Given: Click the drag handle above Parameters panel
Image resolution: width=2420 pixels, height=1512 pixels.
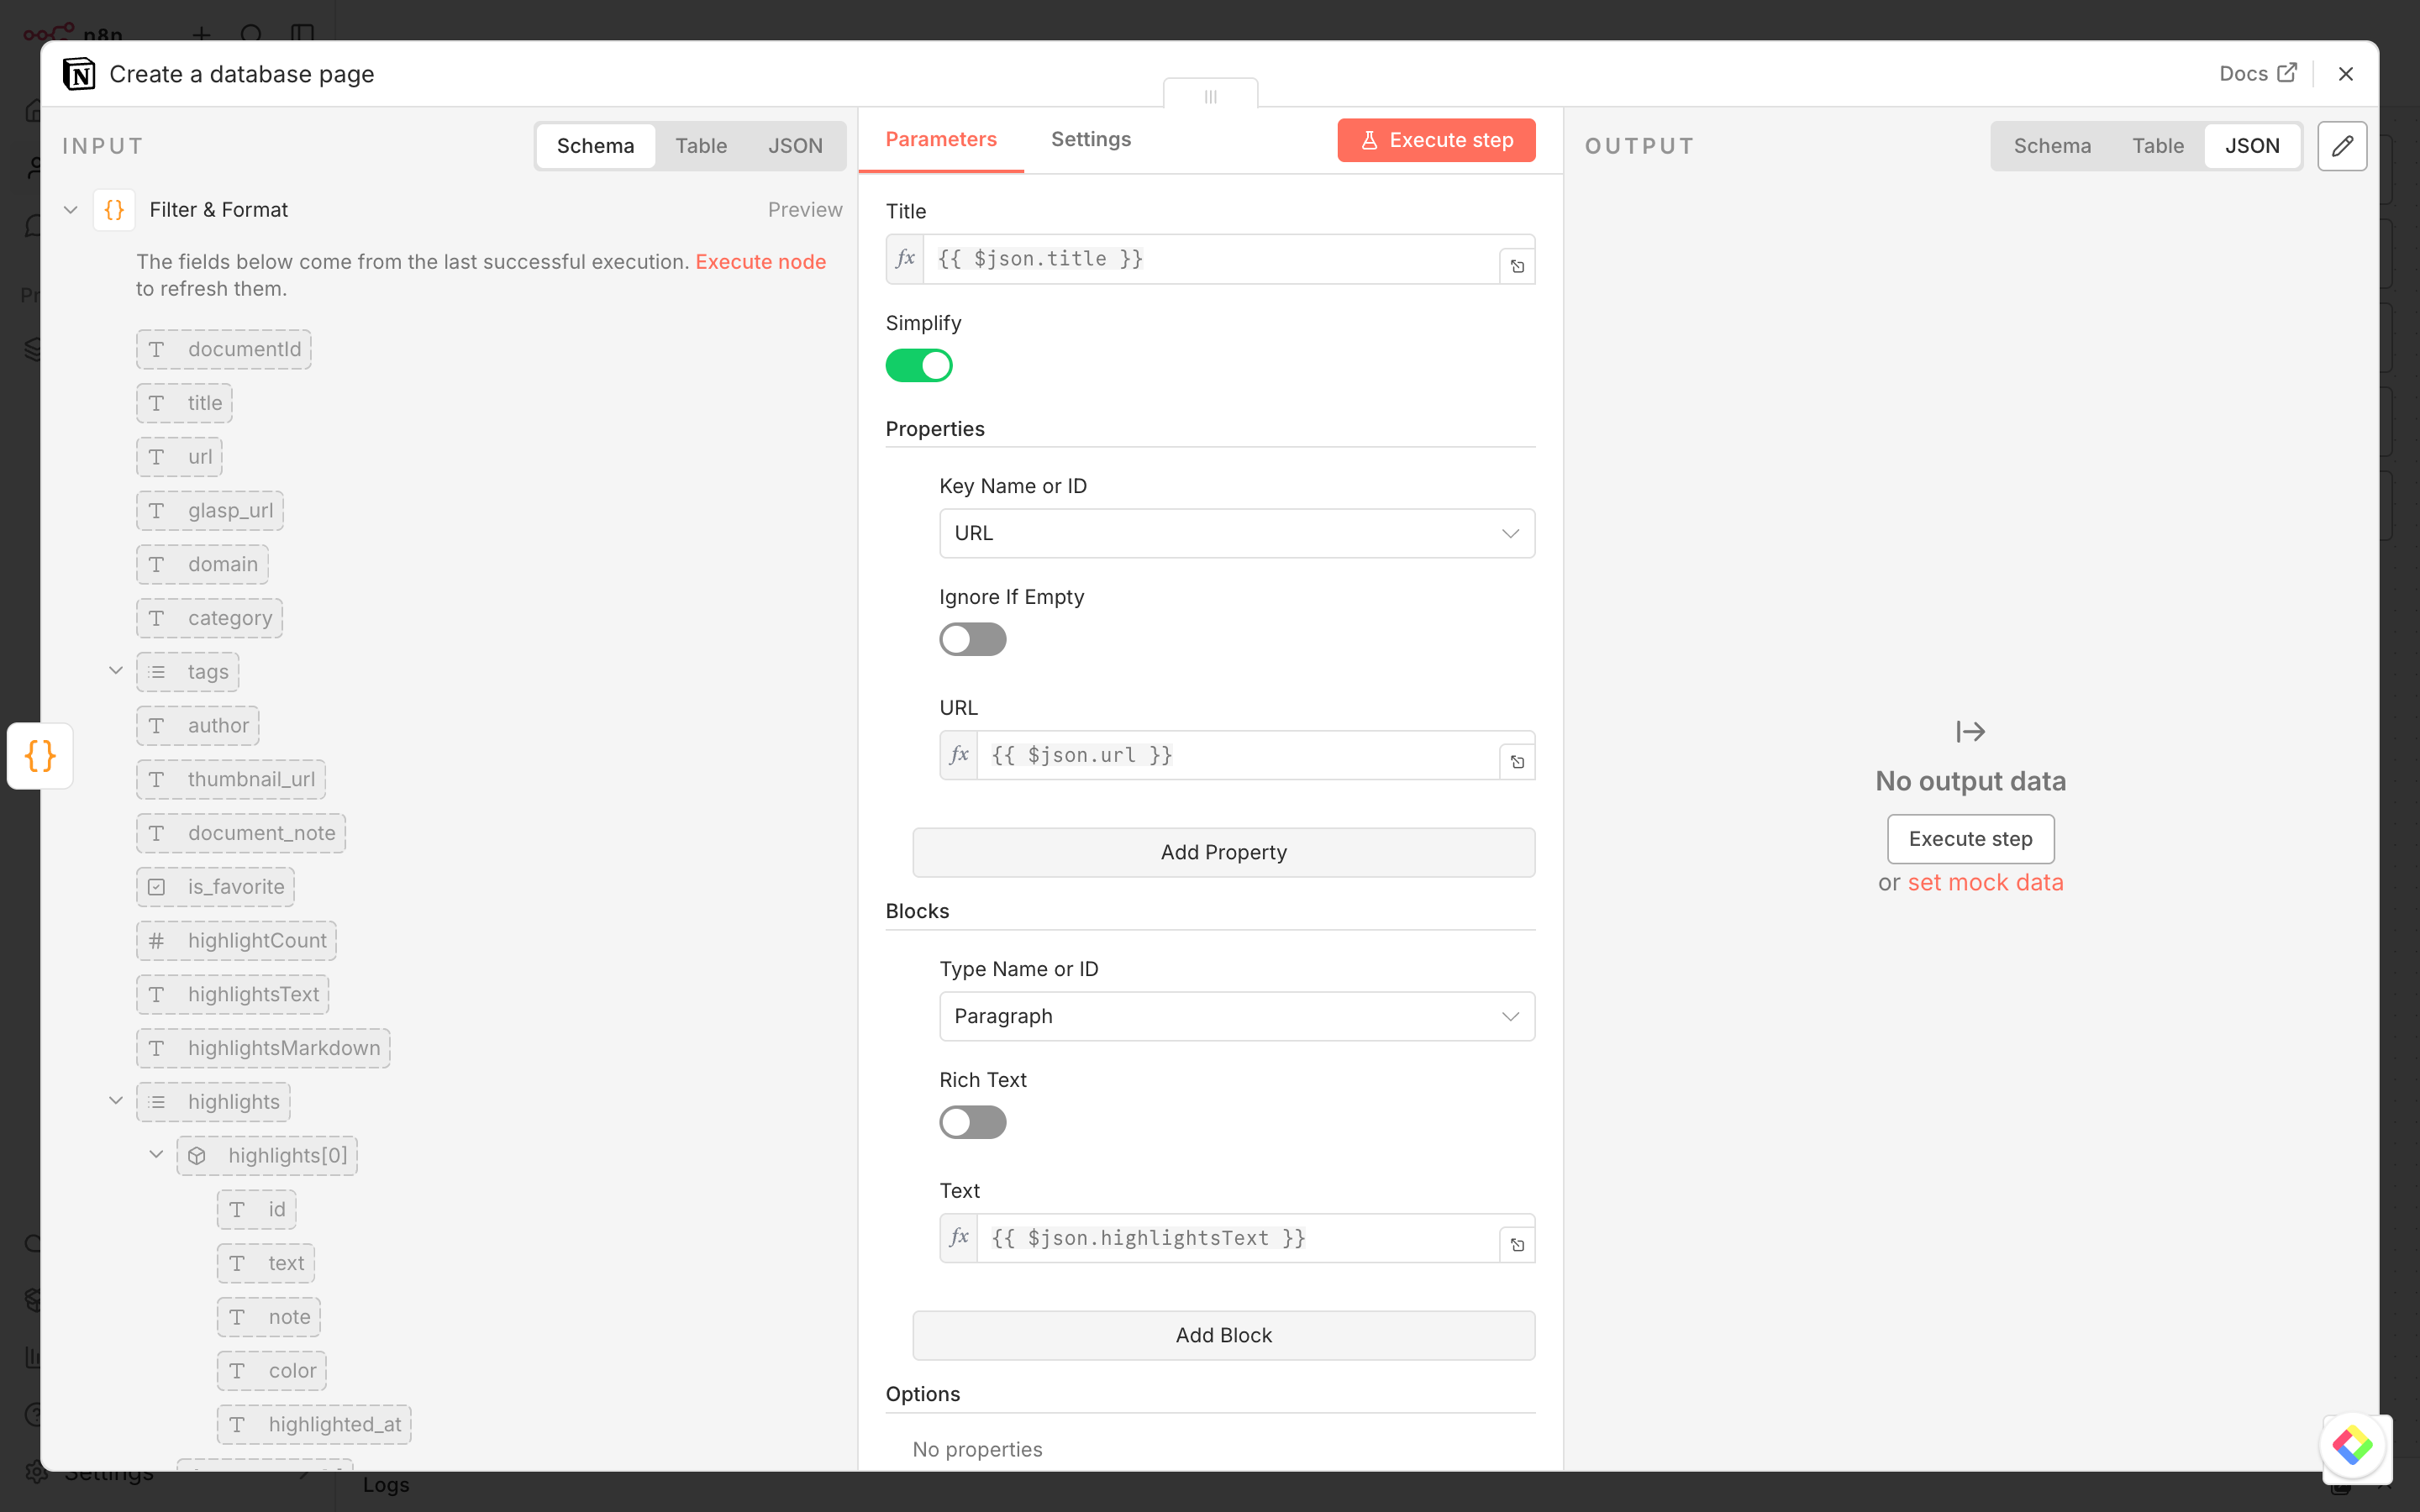Looking at the screenshot, I should (1210, 96).
